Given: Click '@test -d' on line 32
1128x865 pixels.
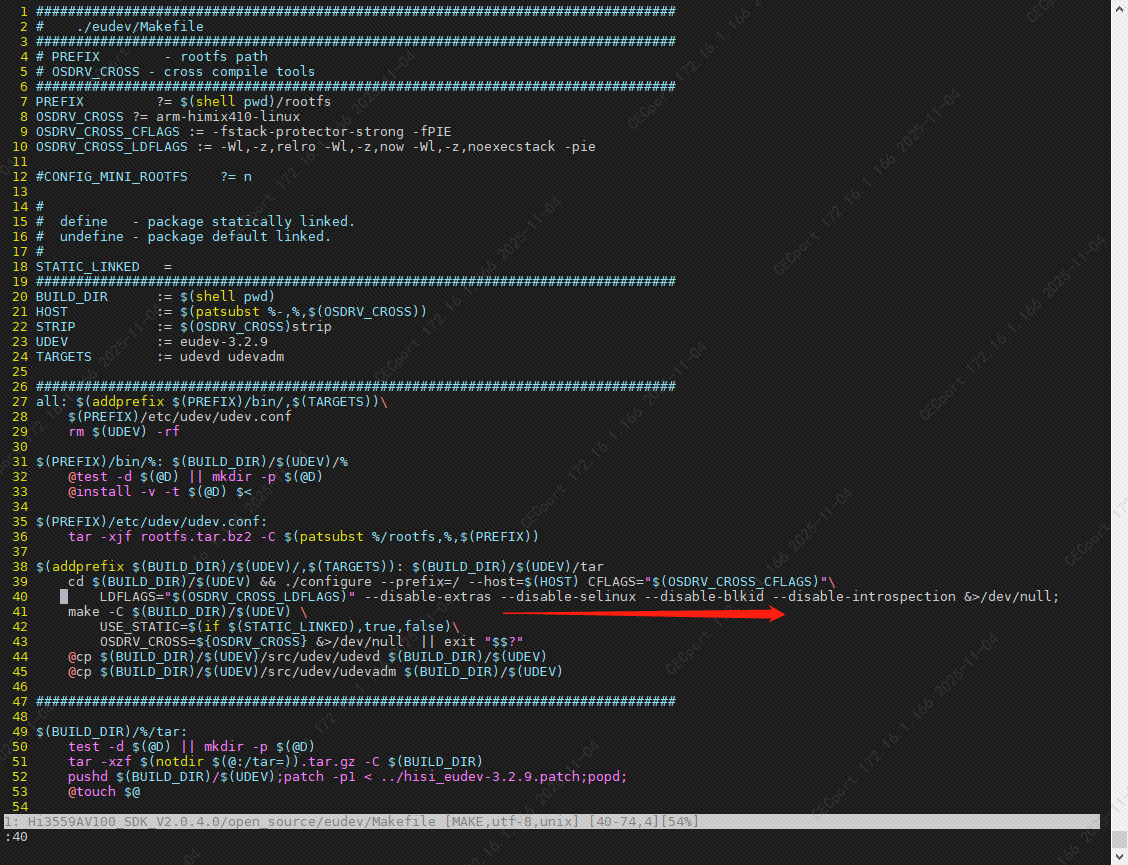Looking at the screenshot, I should 99,477.
